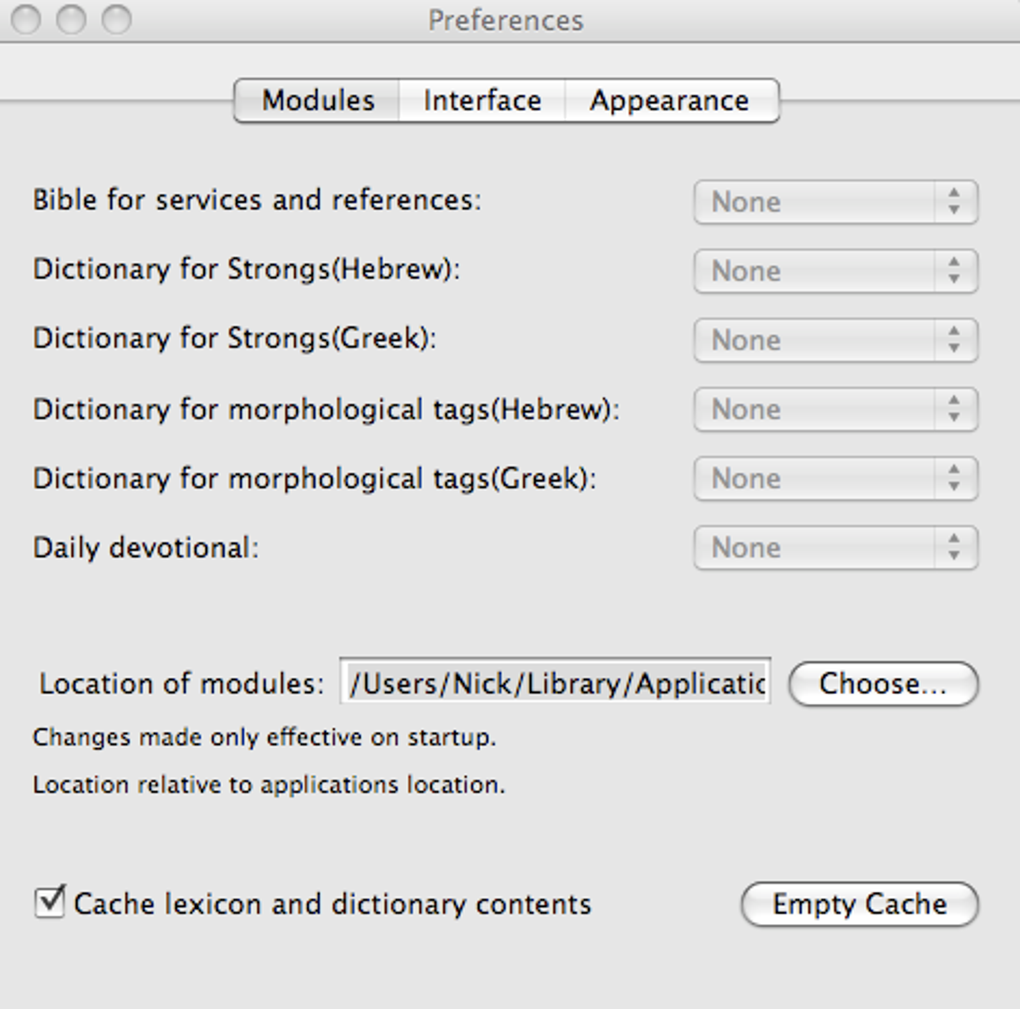Click the modules location path field
Screen dimensions: 1020x1009
pos(555,683)
